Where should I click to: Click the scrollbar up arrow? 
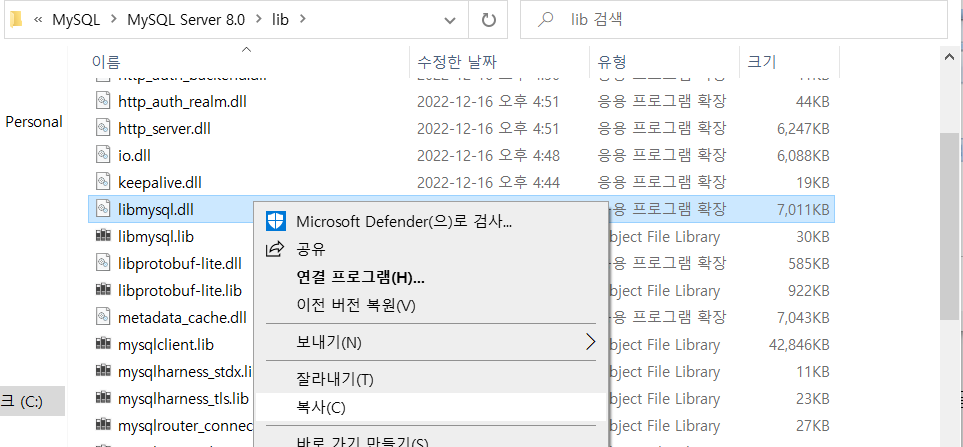click(x=950, y=56)
